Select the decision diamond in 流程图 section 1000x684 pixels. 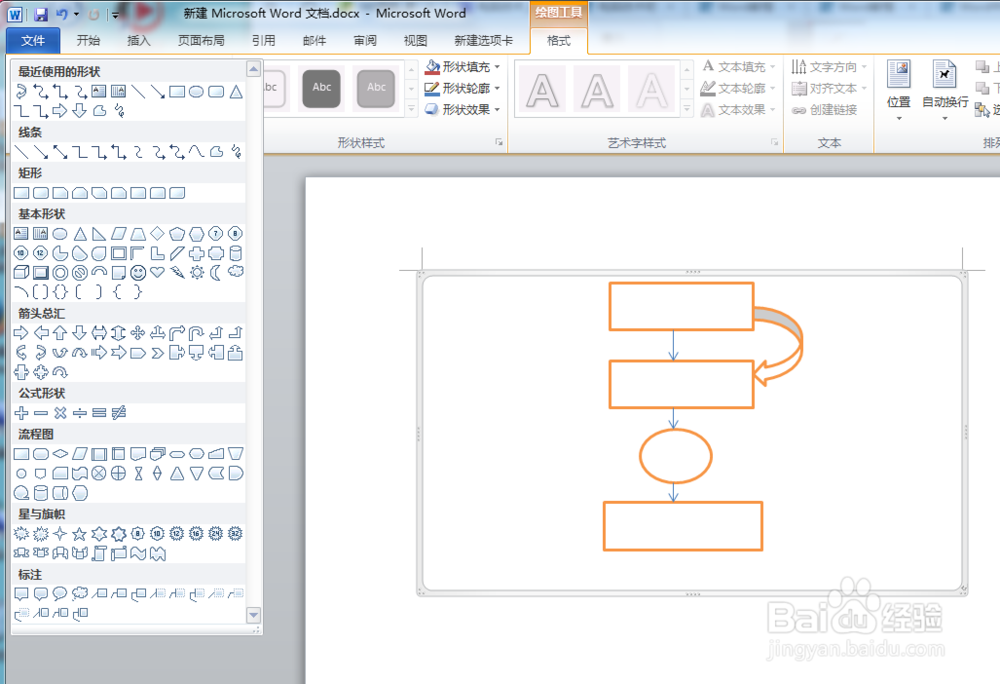60,454
